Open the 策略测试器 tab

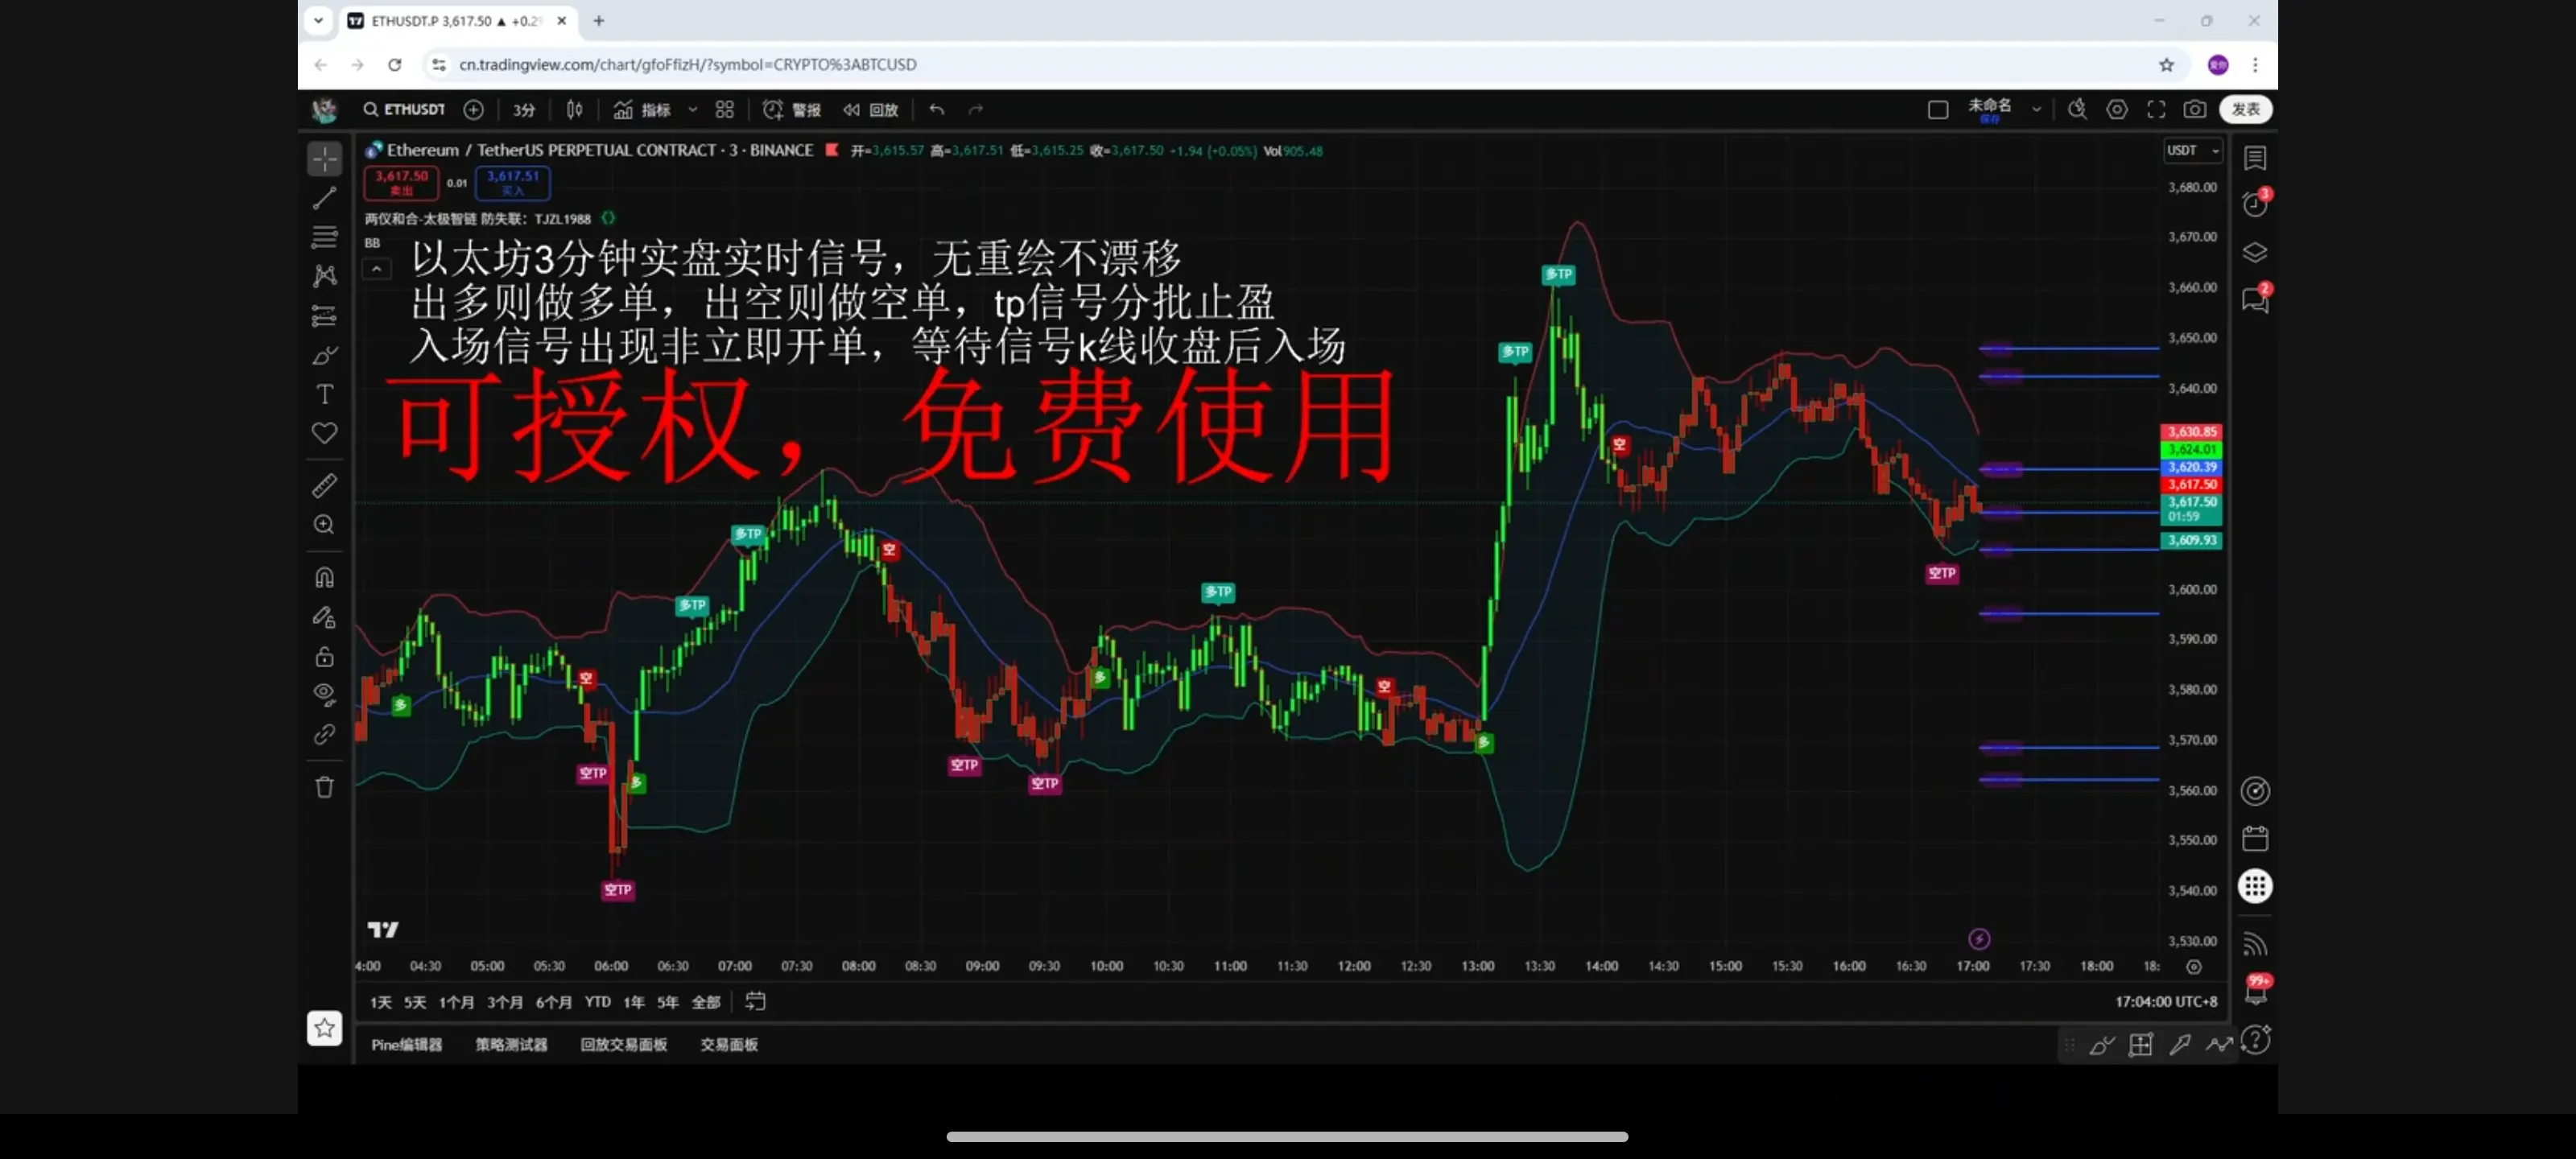coord(511,1045)
